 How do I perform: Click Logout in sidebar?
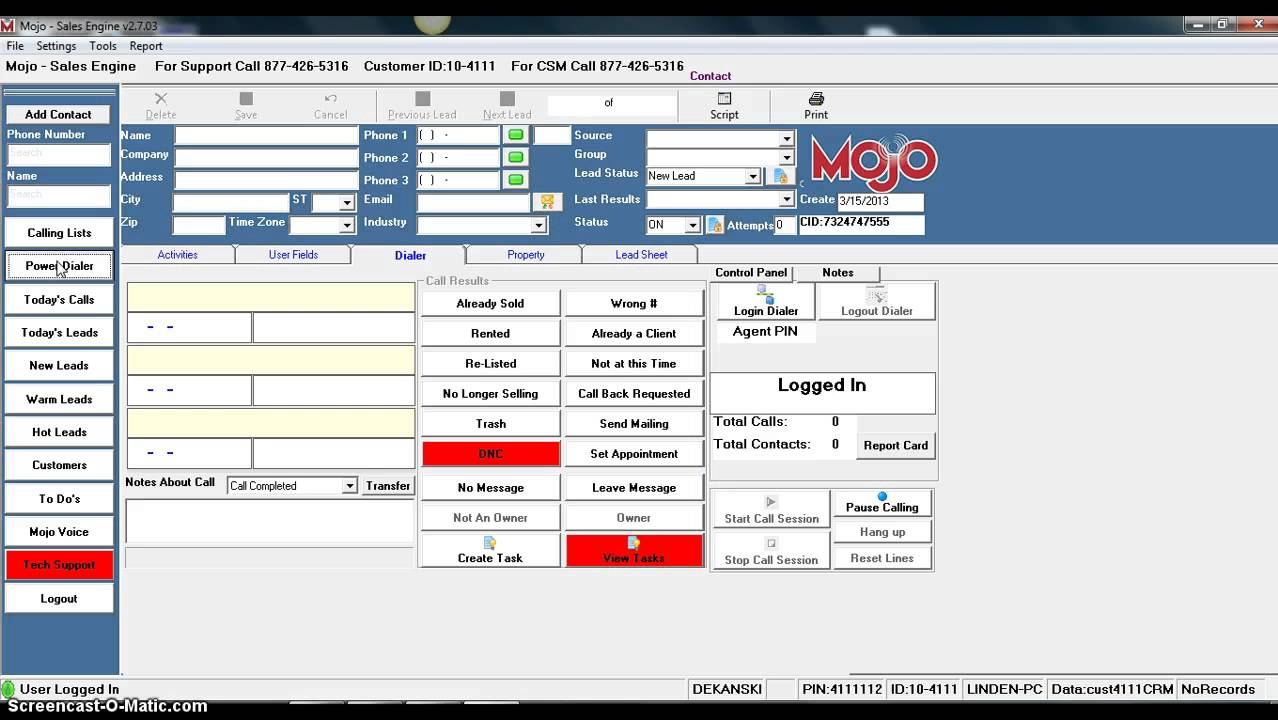coord(59,599)
